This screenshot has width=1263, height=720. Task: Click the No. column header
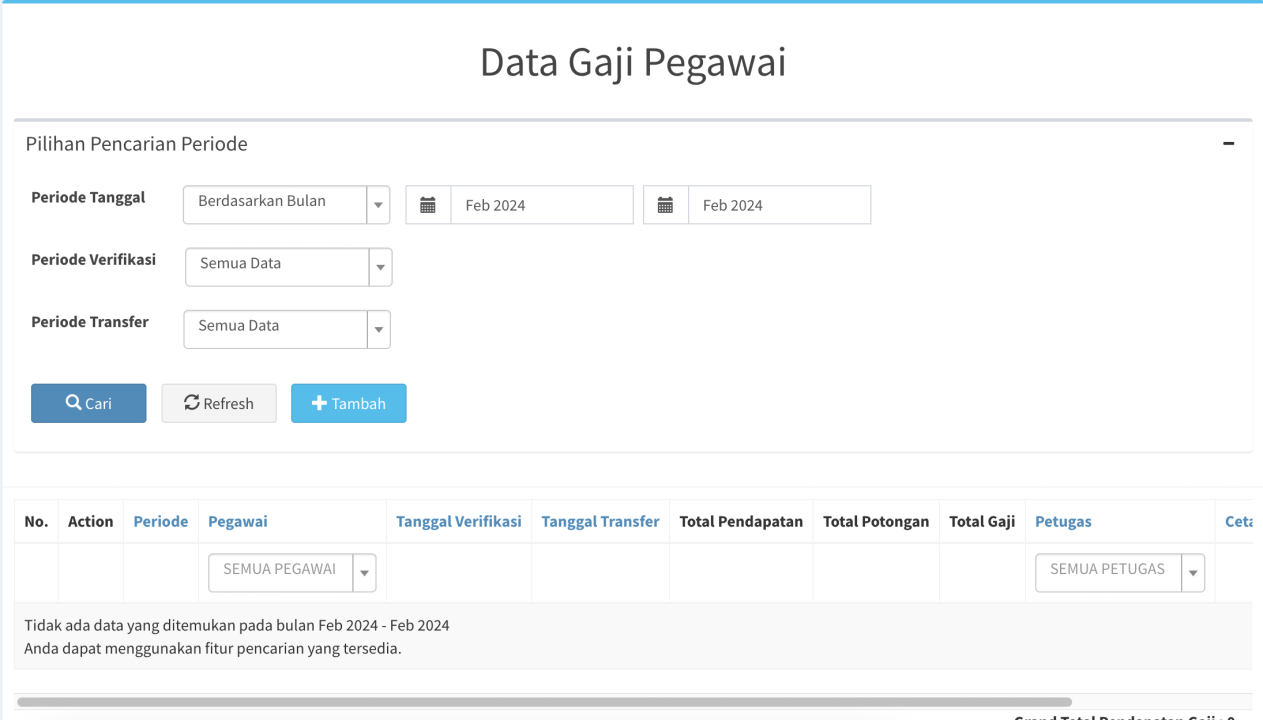[x=36, y=521]
